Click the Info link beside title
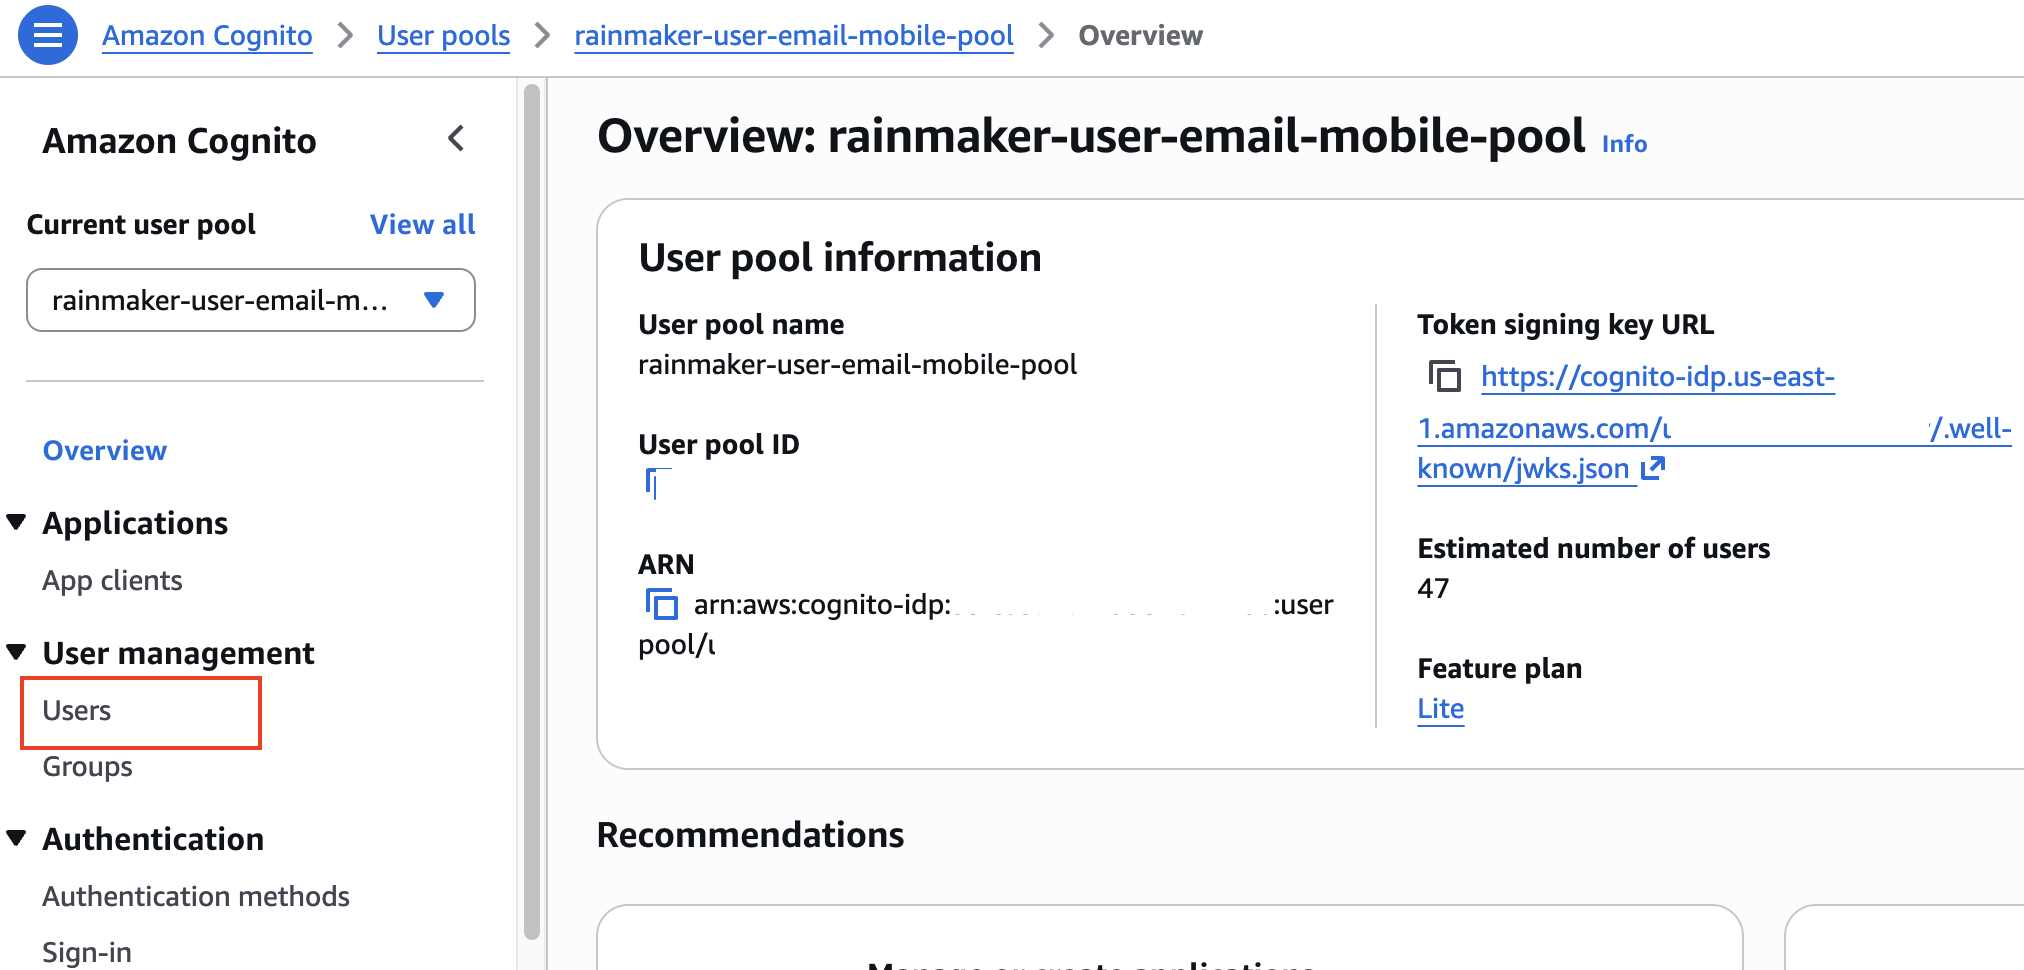 (1624, 144)
